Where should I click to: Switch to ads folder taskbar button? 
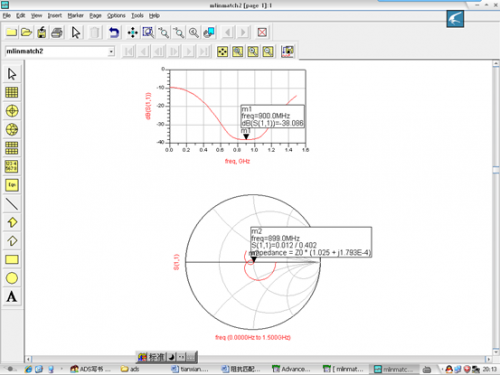(x=130, y=369)
